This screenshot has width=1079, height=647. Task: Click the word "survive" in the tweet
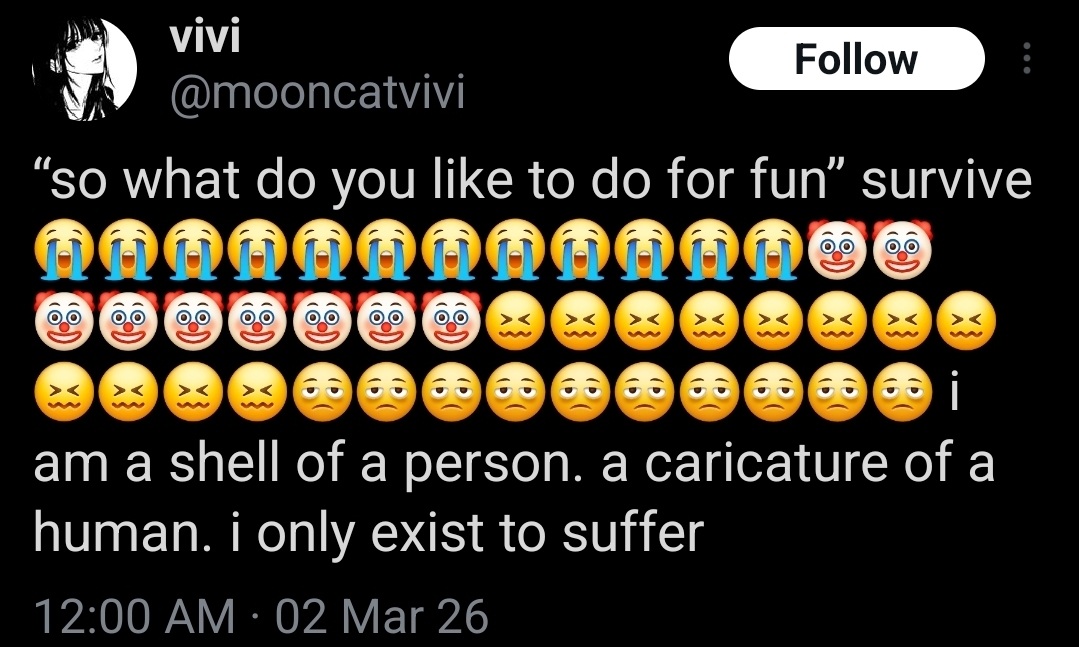point(946,181)
